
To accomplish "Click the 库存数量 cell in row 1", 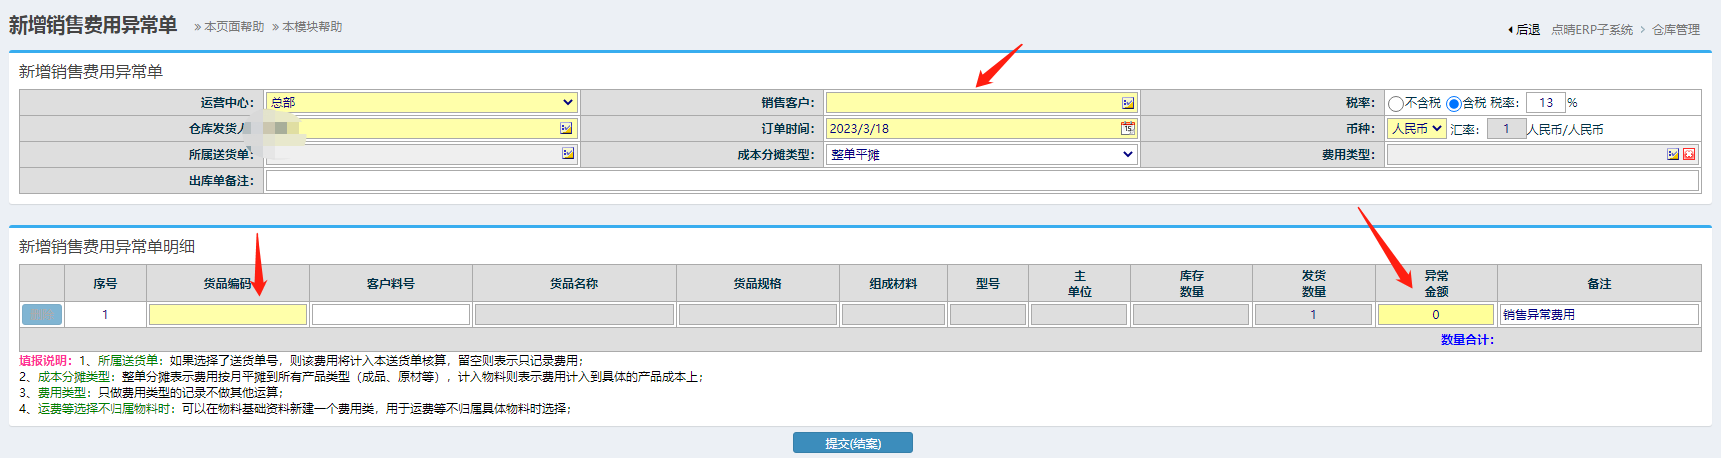I will [x=1191, y=314].
